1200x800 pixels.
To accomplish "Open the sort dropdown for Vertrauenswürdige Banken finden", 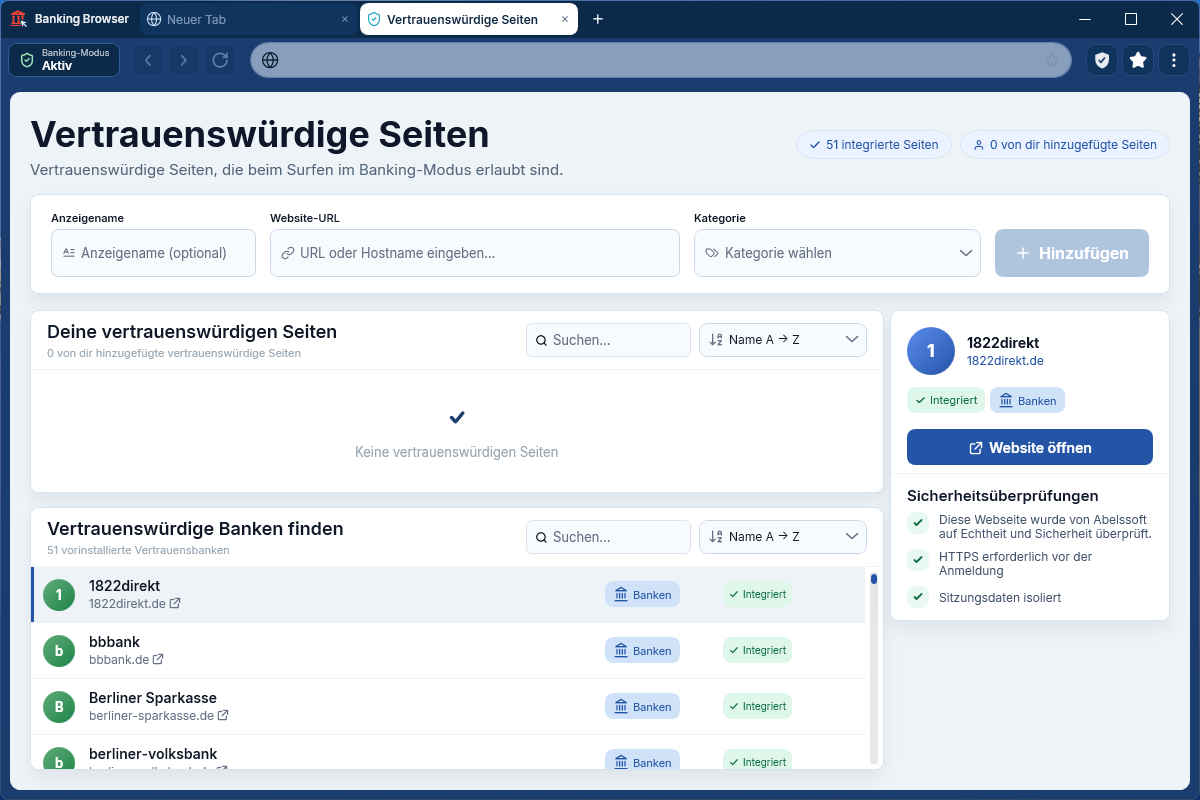I will tap(783, 537).
